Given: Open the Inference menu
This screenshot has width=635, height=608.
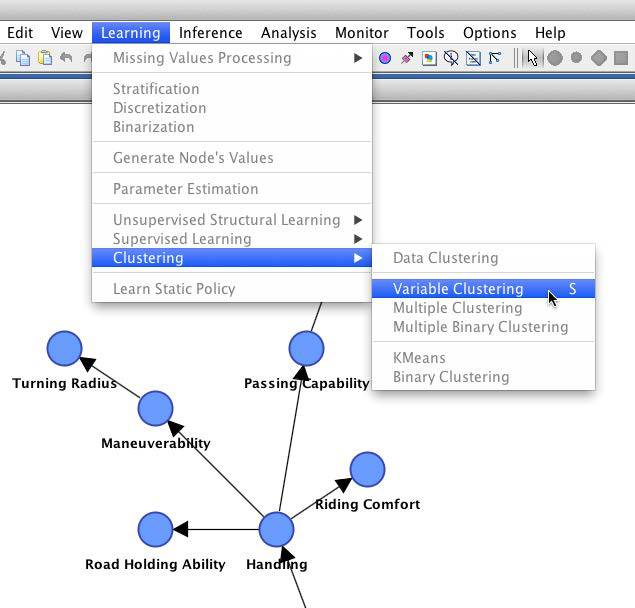Looking at the screenshot, I should (210, 33).
